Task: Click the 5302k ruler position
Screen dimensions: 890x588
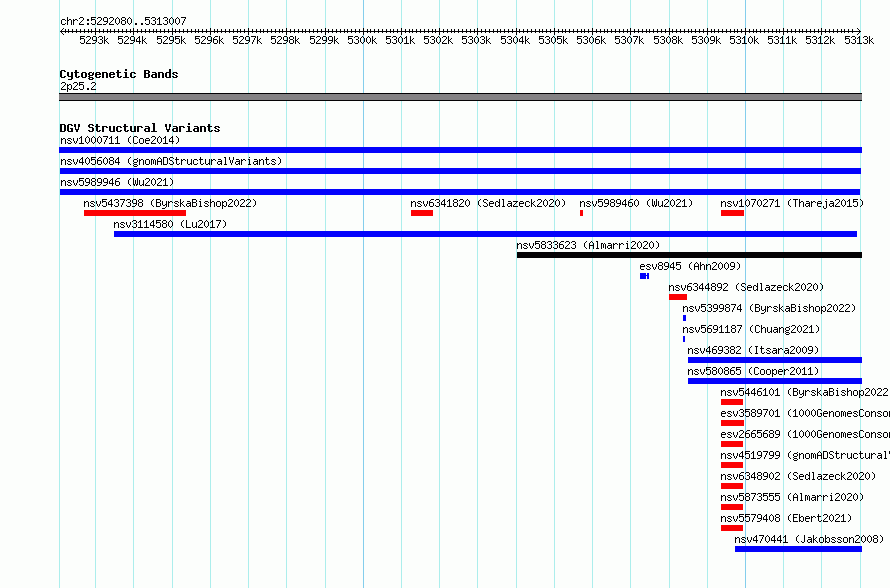Action: click(x=438, y=40)
